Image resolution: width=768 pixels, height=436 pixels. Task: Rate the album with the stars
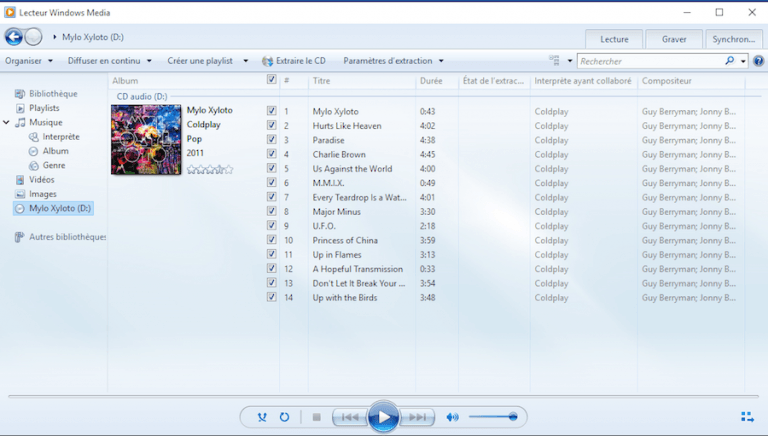click(210, 170)
